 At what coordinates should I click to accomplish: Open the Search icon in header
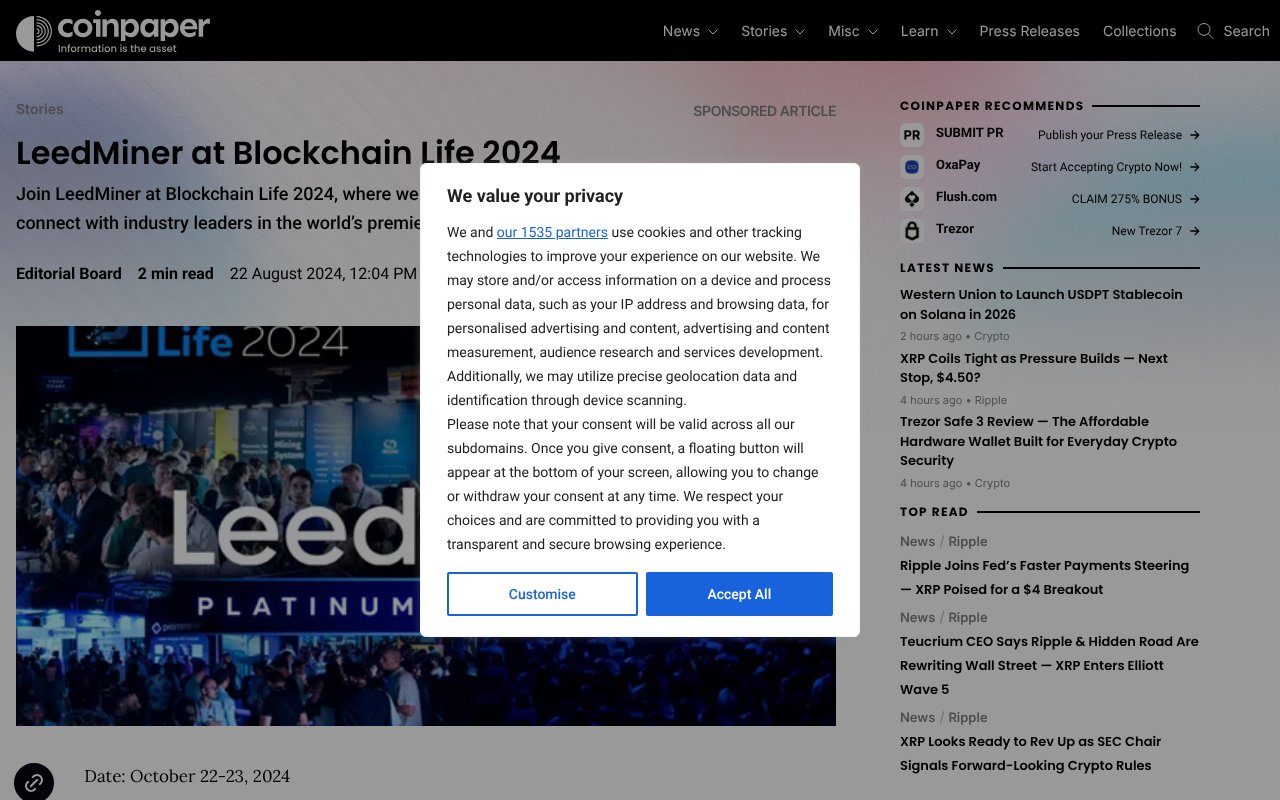click(x=1205, y=31)
